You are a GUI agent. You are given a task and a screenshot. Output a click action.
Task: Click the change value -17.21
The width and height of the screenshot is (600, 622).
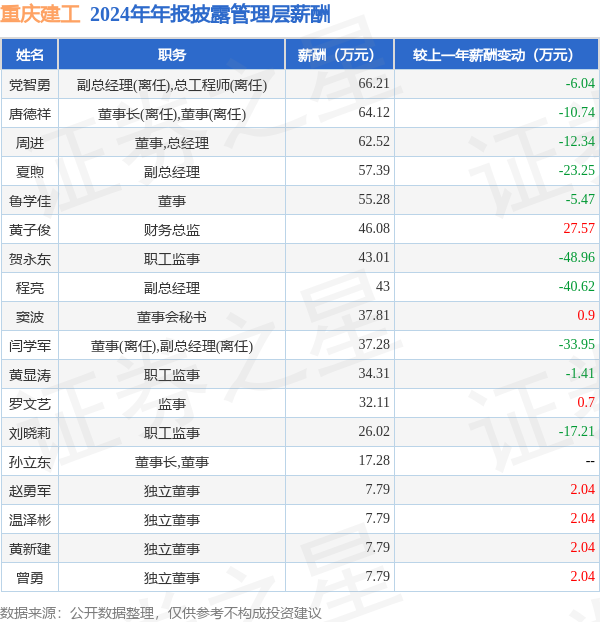[x=577, y=431]
